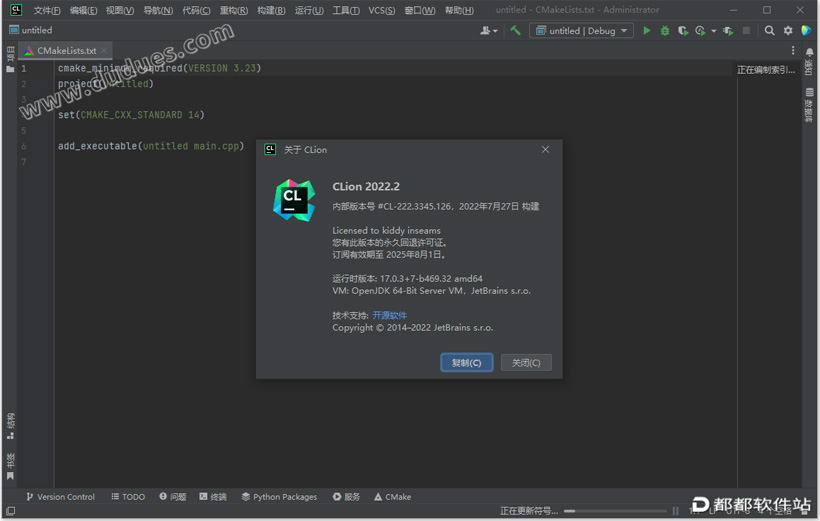Viewport: 820px width, 521px height.
Task: Open the 窗口(W) menu
Action: tap(420, 10)
